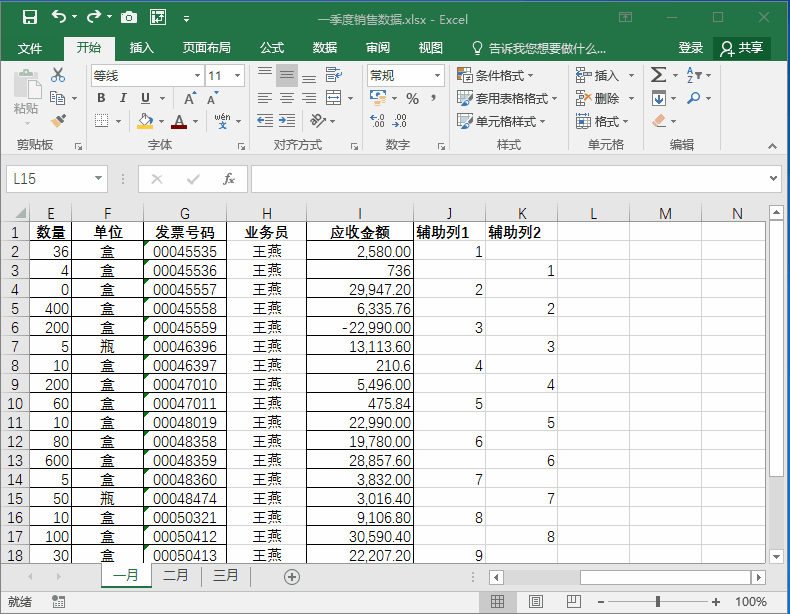Open 套用表格格式 dropdown
Viewport: 790px width, 614px height.
(507, 98)
